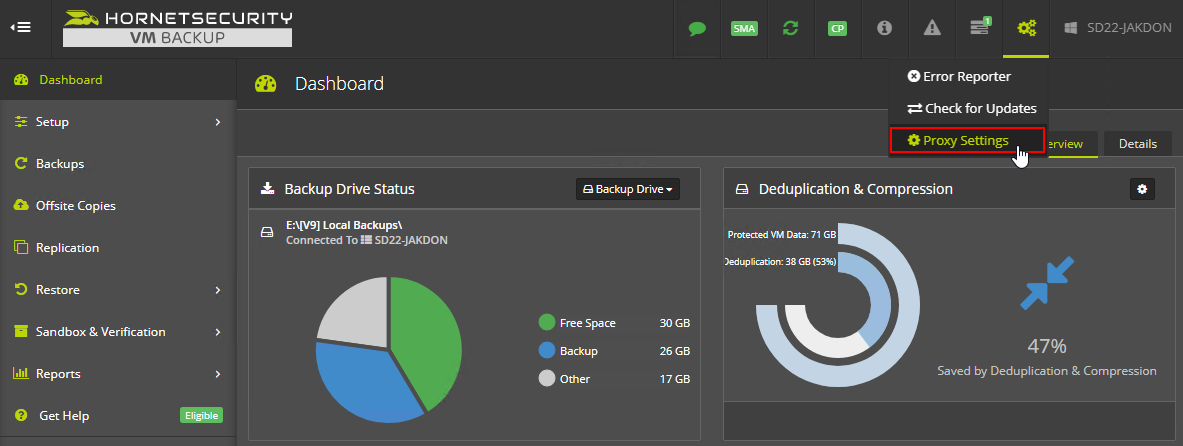Screen dimensions: 1183x446
Task: Click the Reports bar chart icon
Action: pyautogui.click(x=21, y=374)
